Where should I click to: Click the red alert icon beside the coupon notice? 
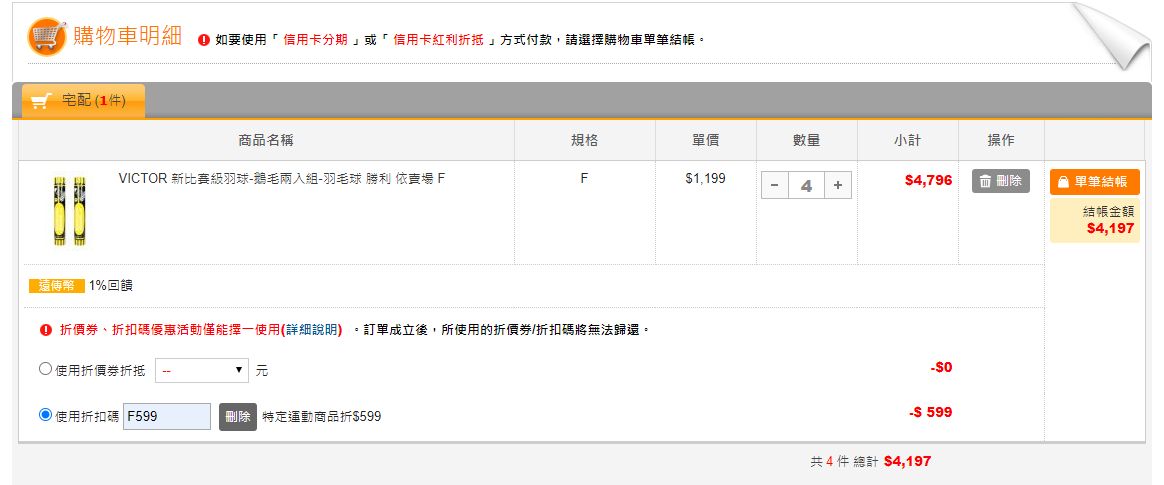pos(45,329)
